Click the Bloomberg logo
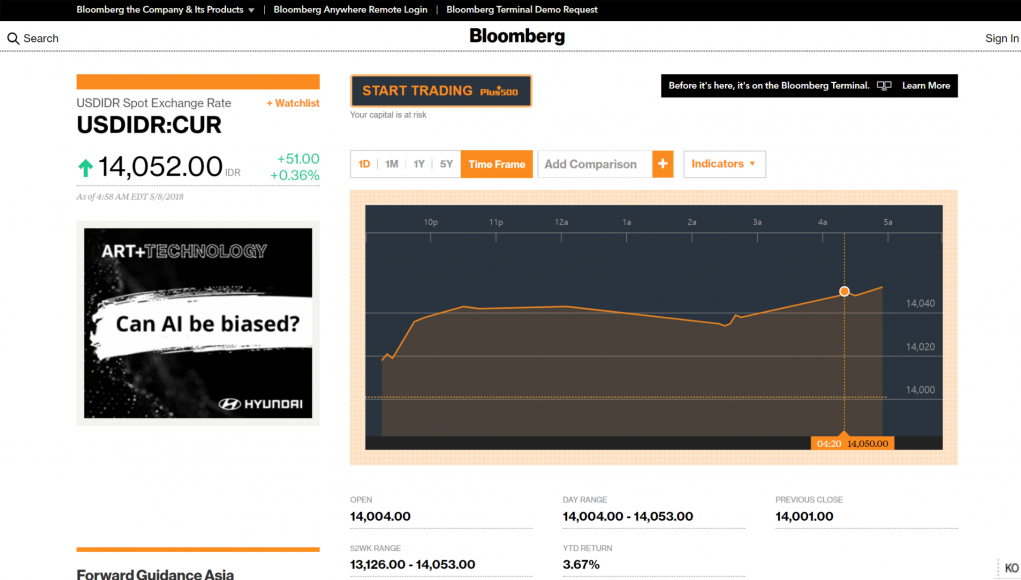This screenshot has height=580, width=1021. pos(517,37)
